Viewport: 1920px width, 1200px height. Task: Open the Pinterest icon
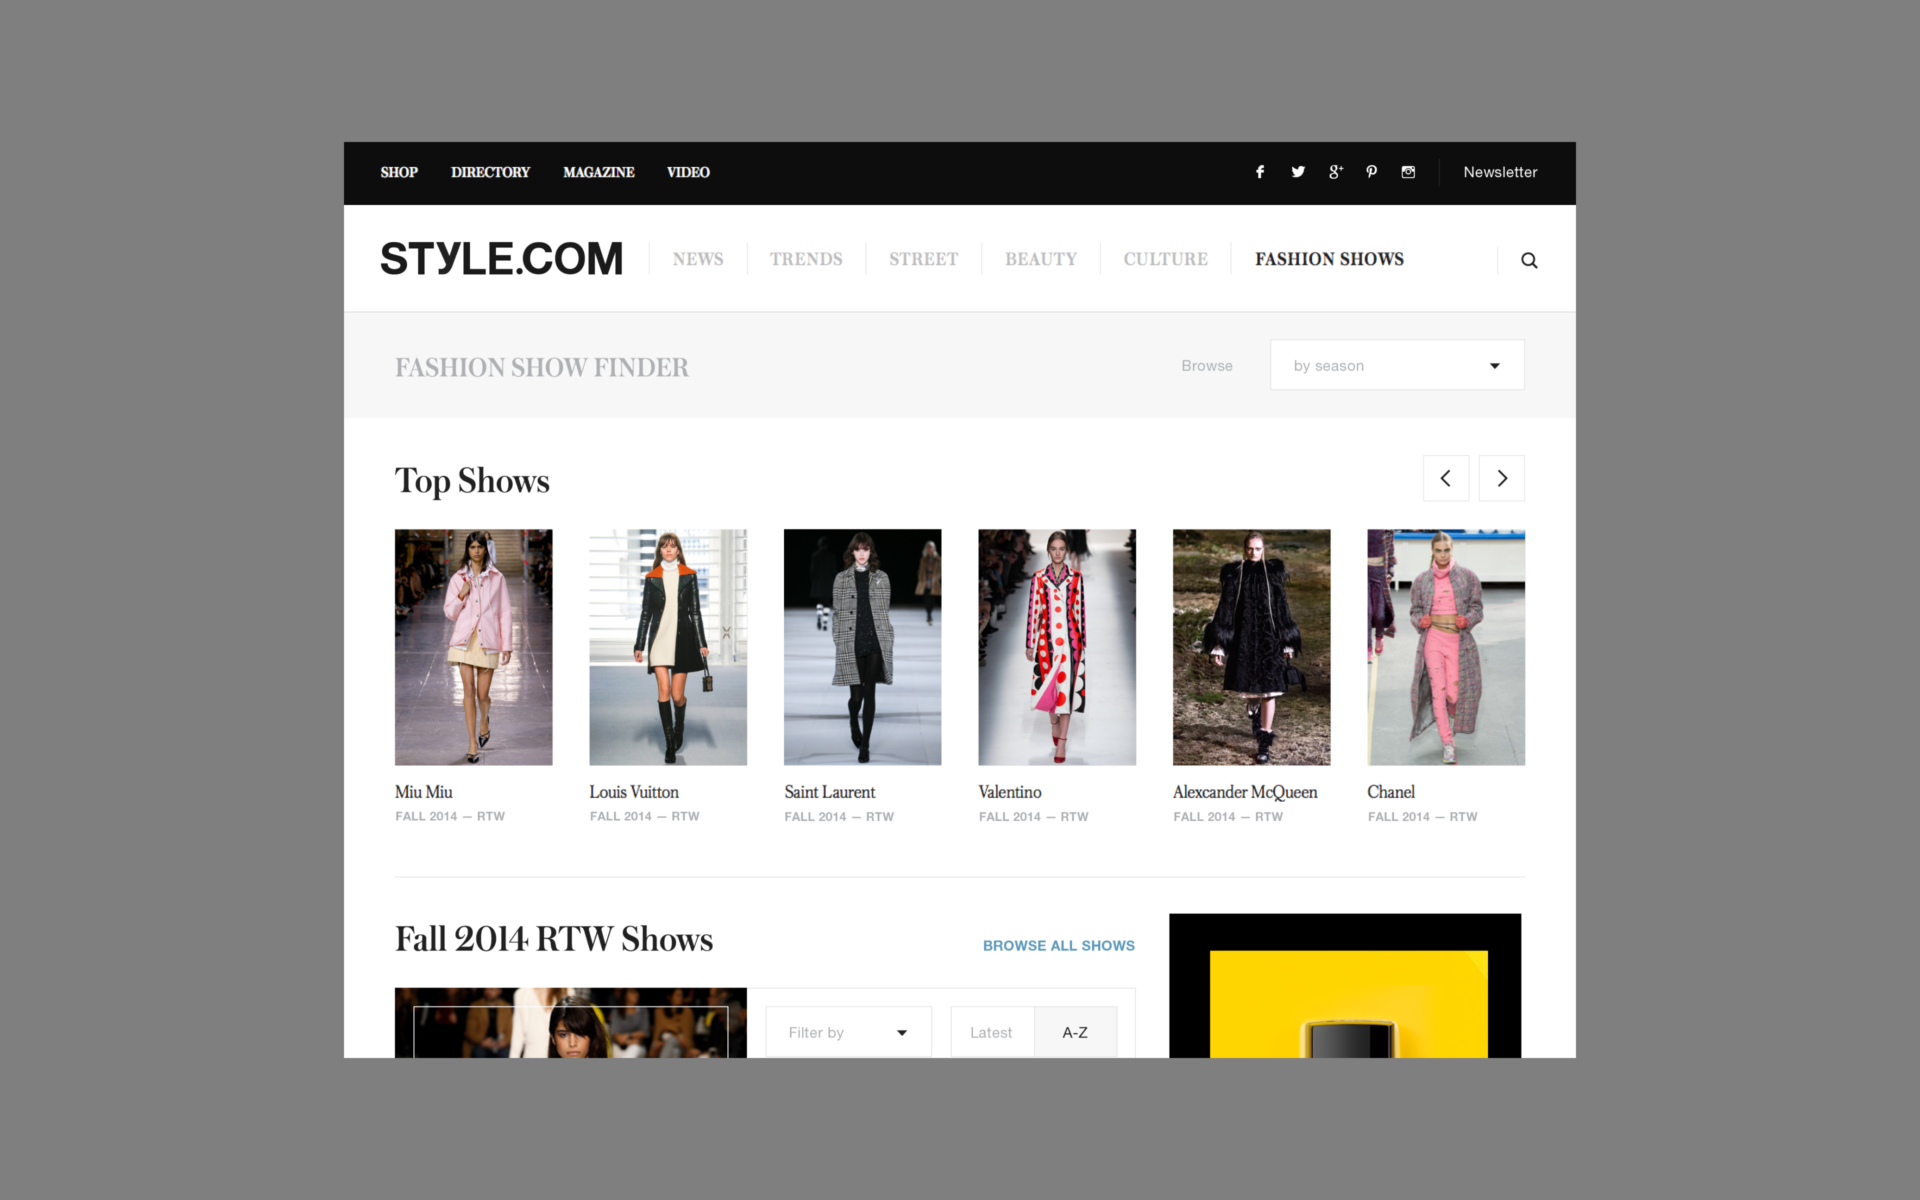(1371, 172)
